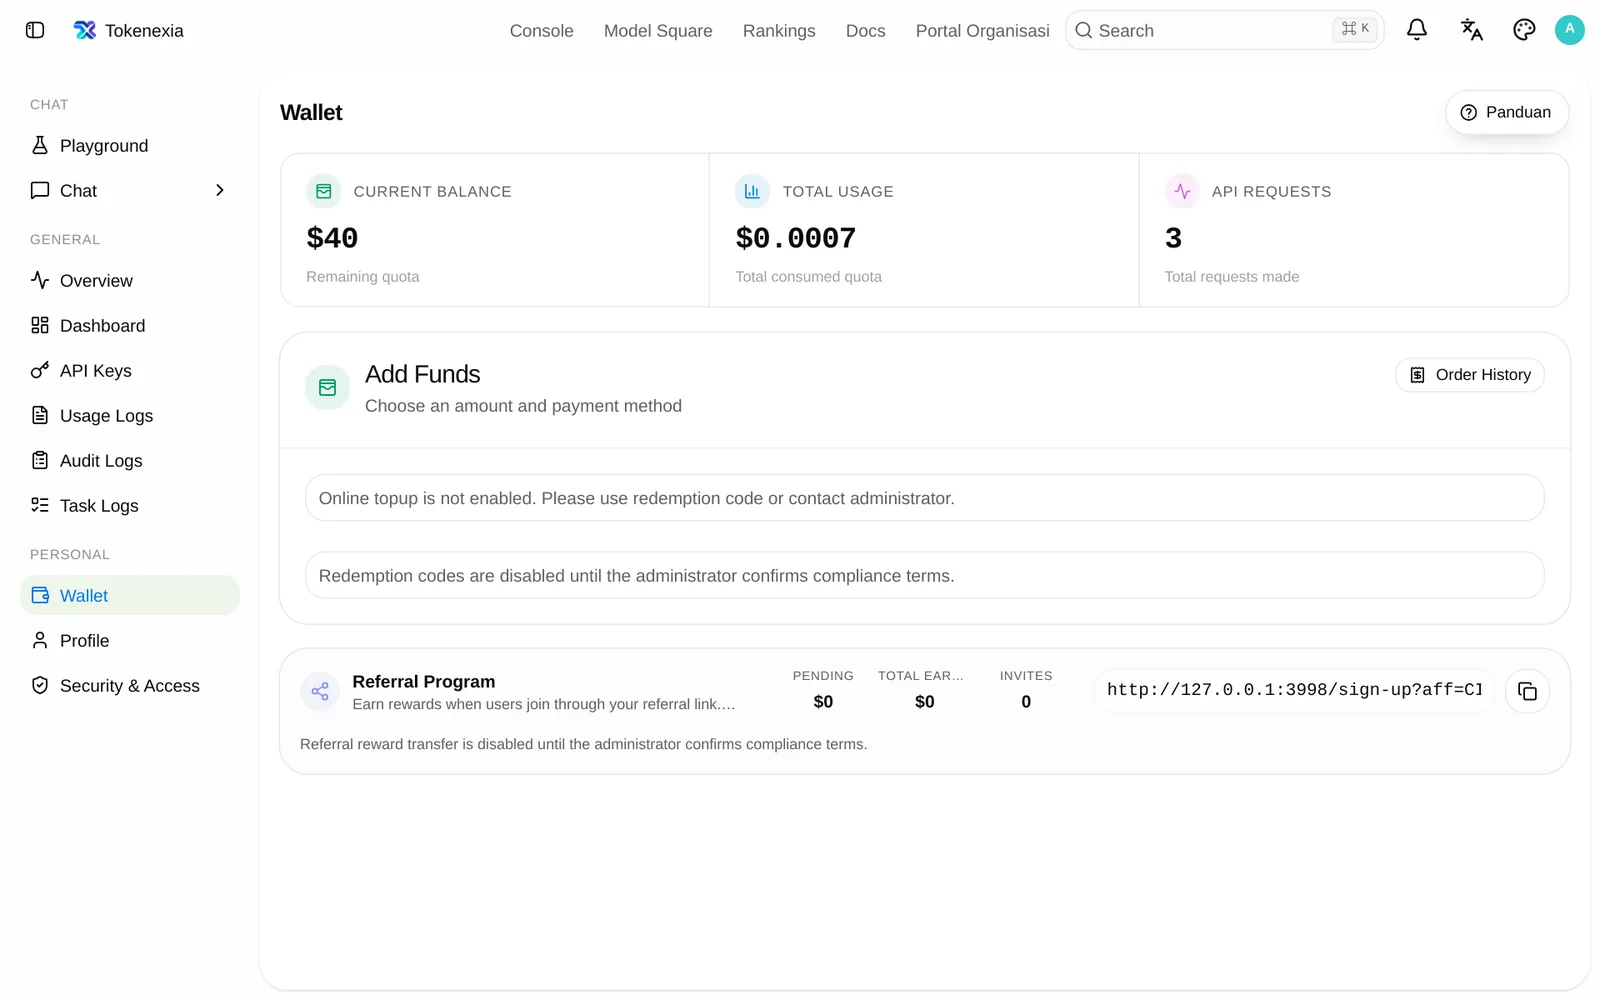This screenshot has width=1600, height=1000.
Task: Open Docs from top navigation
Action: [x=865, y=31]
